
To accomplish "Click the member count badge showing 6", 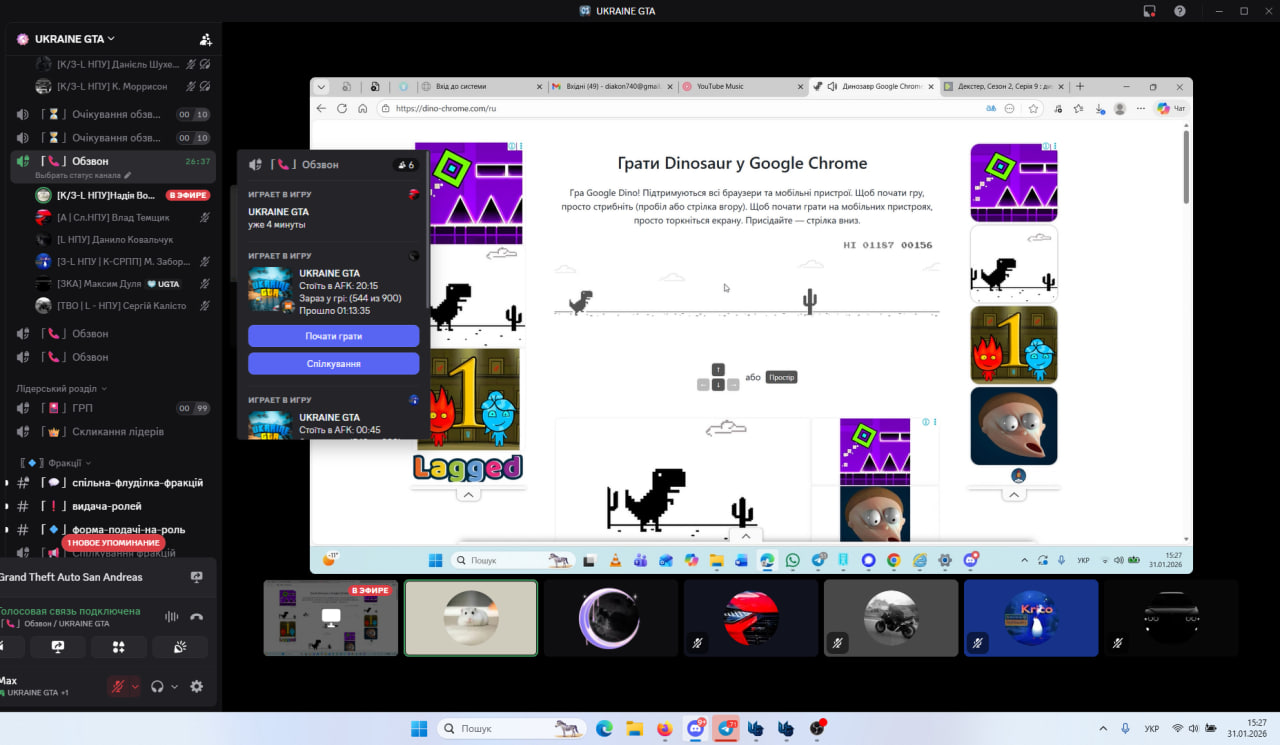I will click(405, 165).
